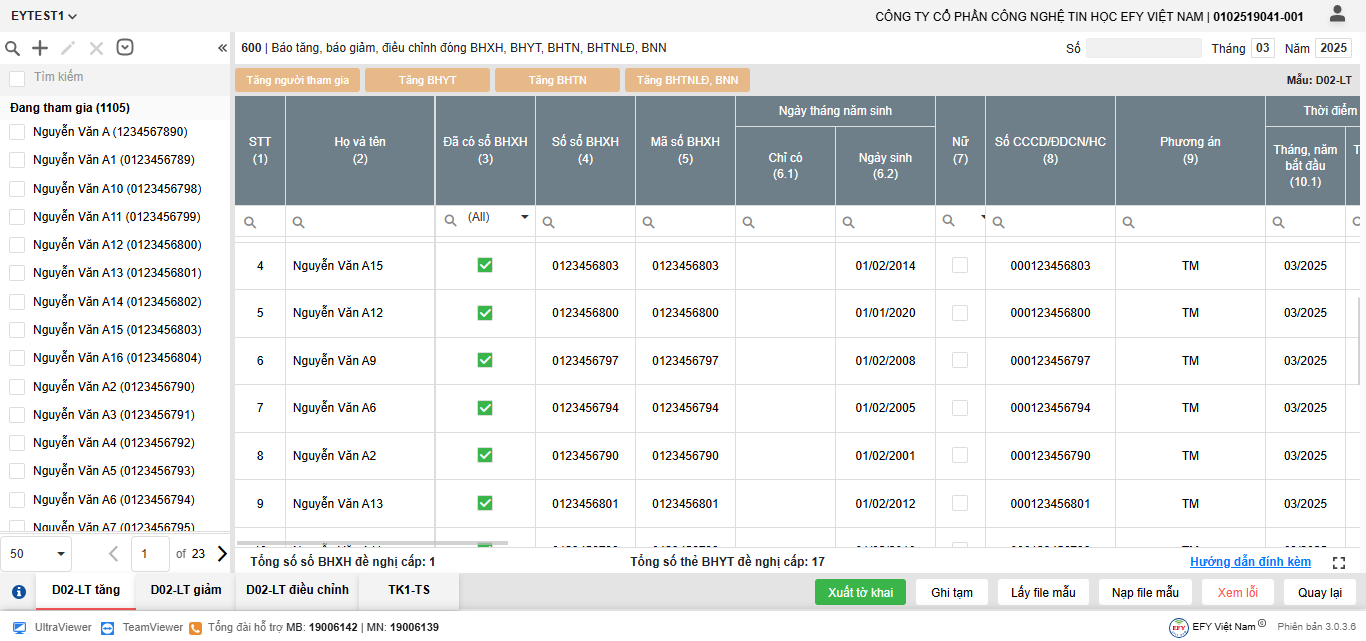1366x641 pixels.
Task: Open the TK1-TS tab
Action: click(x=409, y=590)
